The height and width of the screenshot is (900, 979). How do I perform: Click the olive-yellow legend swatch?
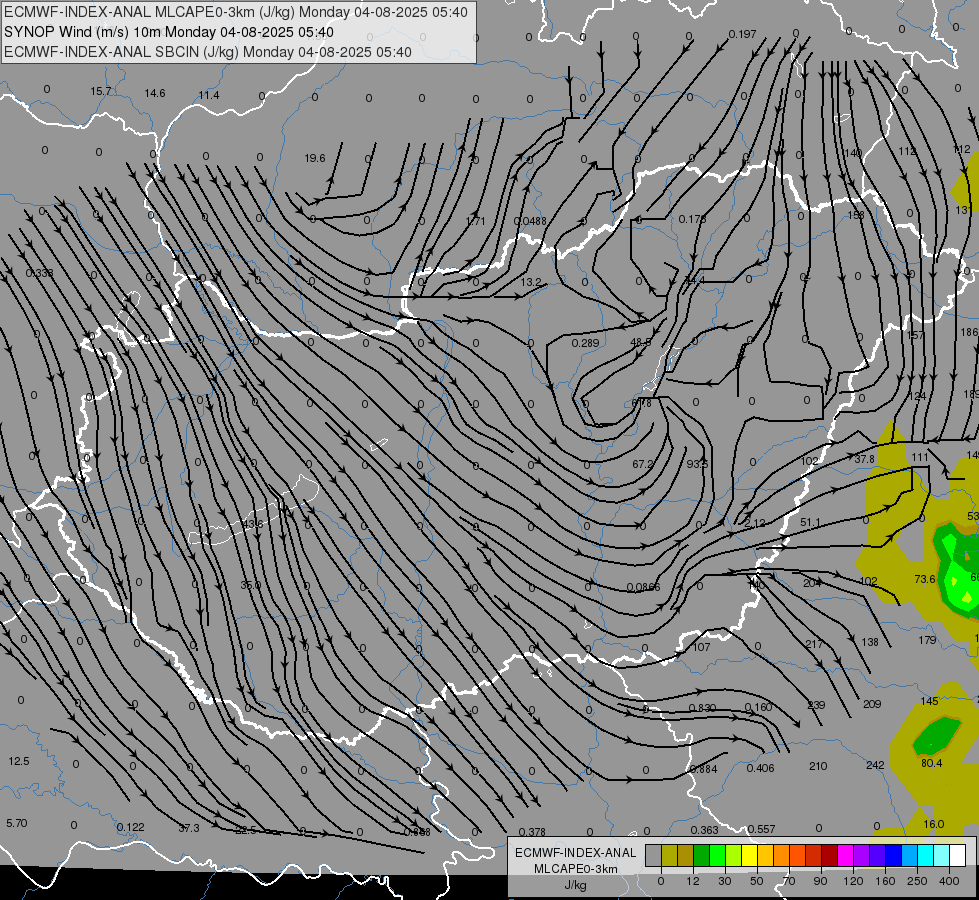tap(669, 855)
